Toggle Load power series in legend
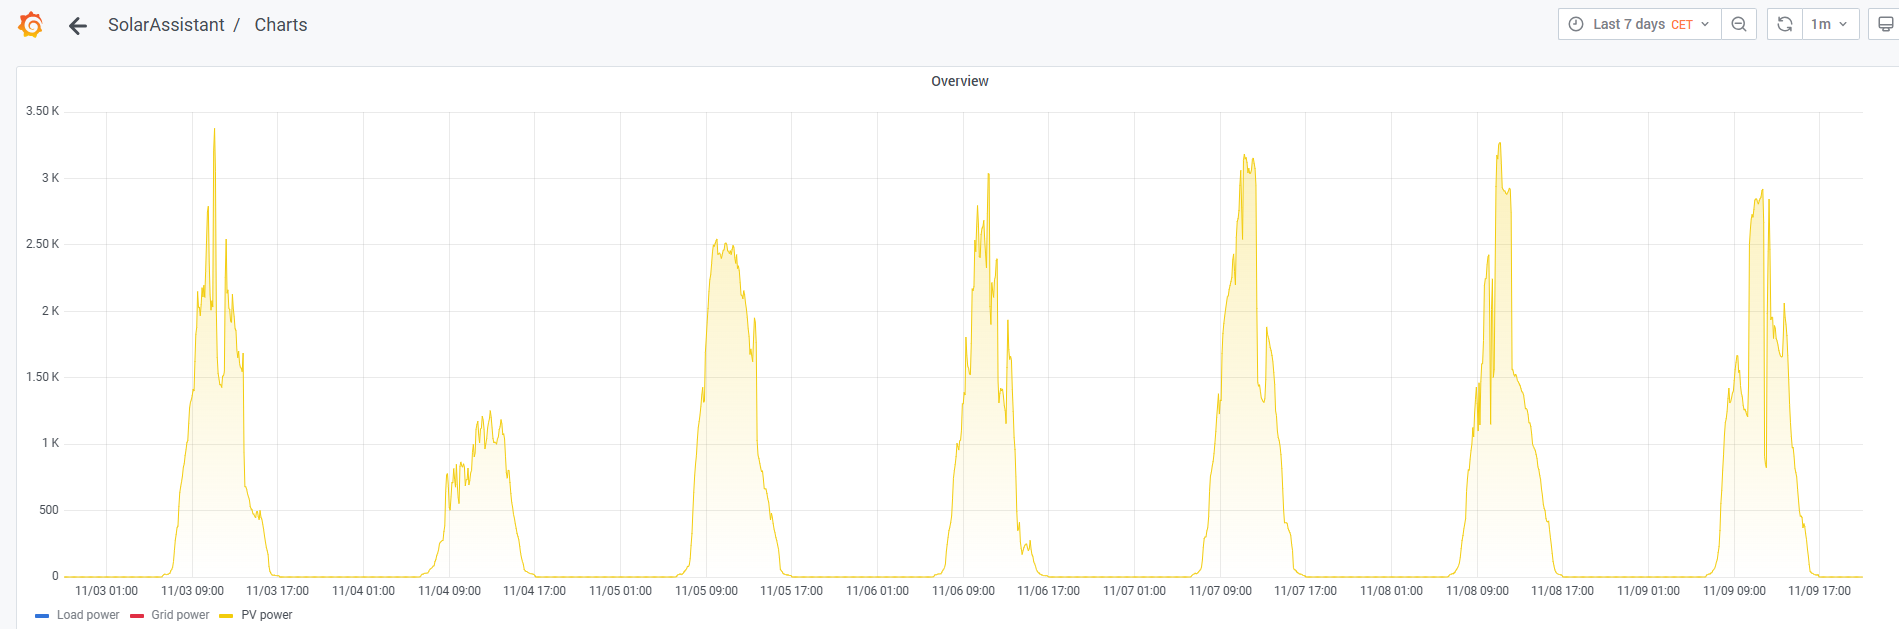This screenshot has height=629, width=1899. tap(88, 615)
